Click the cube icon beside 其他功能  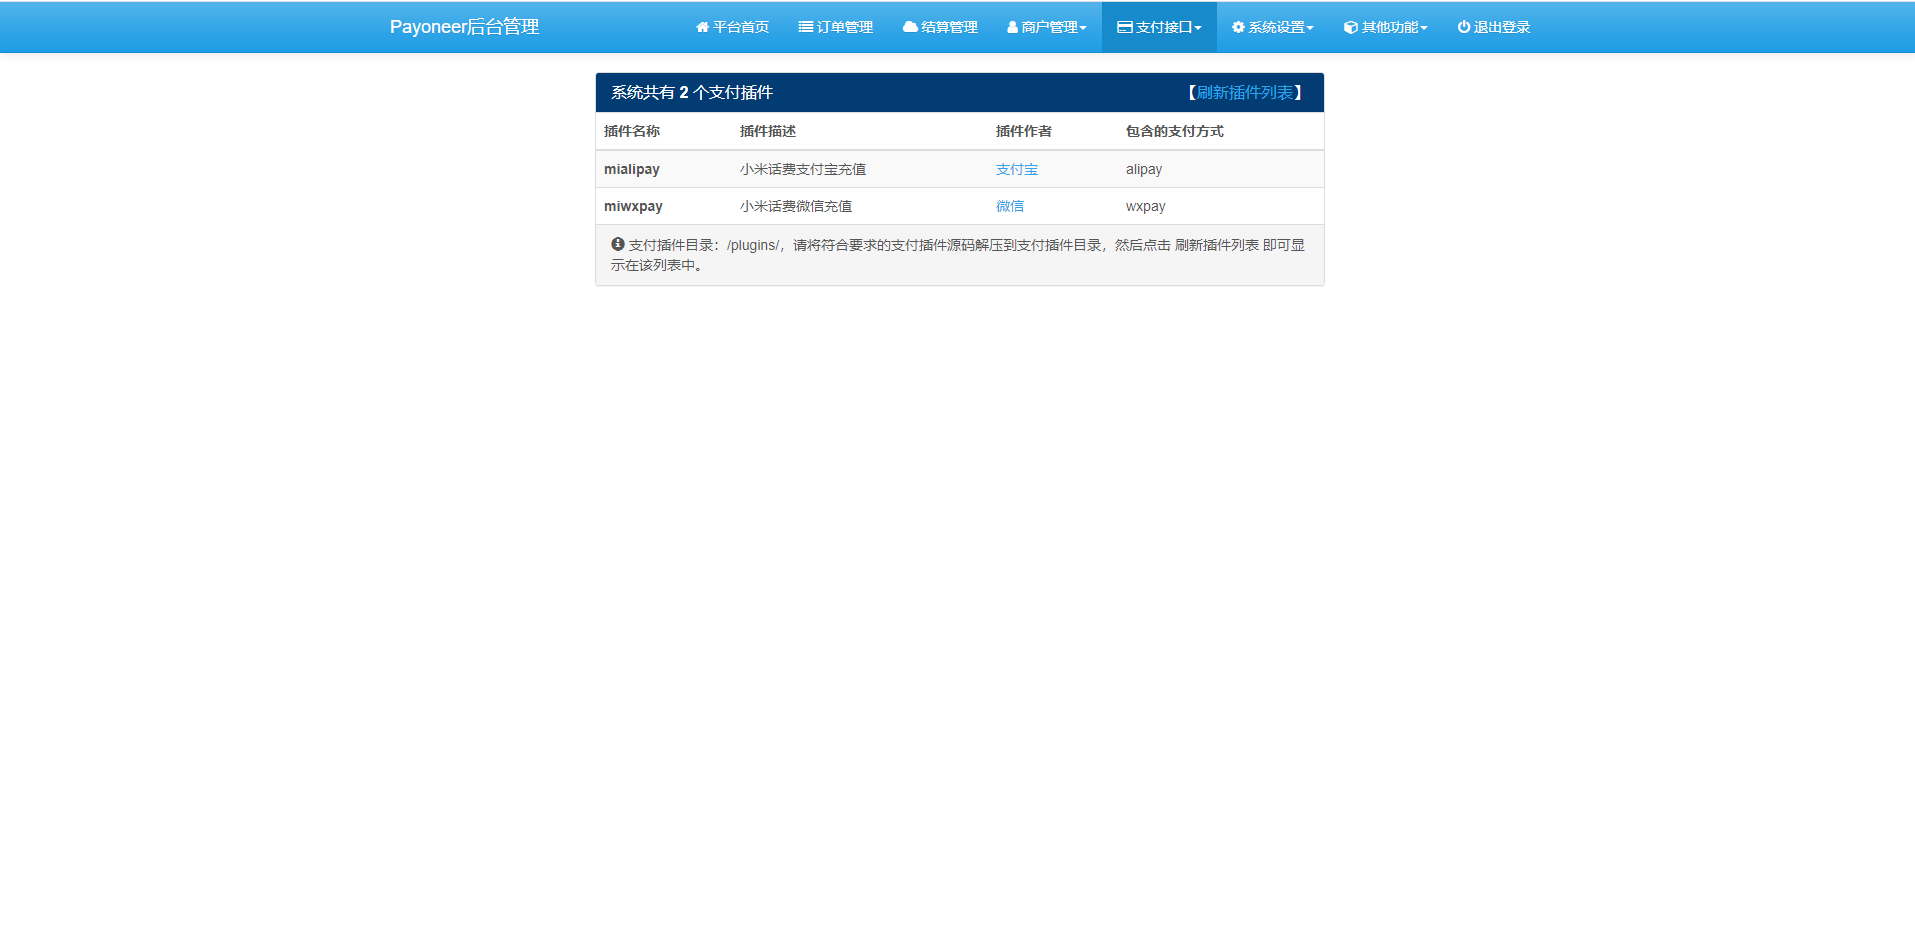click(x=1350, y=27)
